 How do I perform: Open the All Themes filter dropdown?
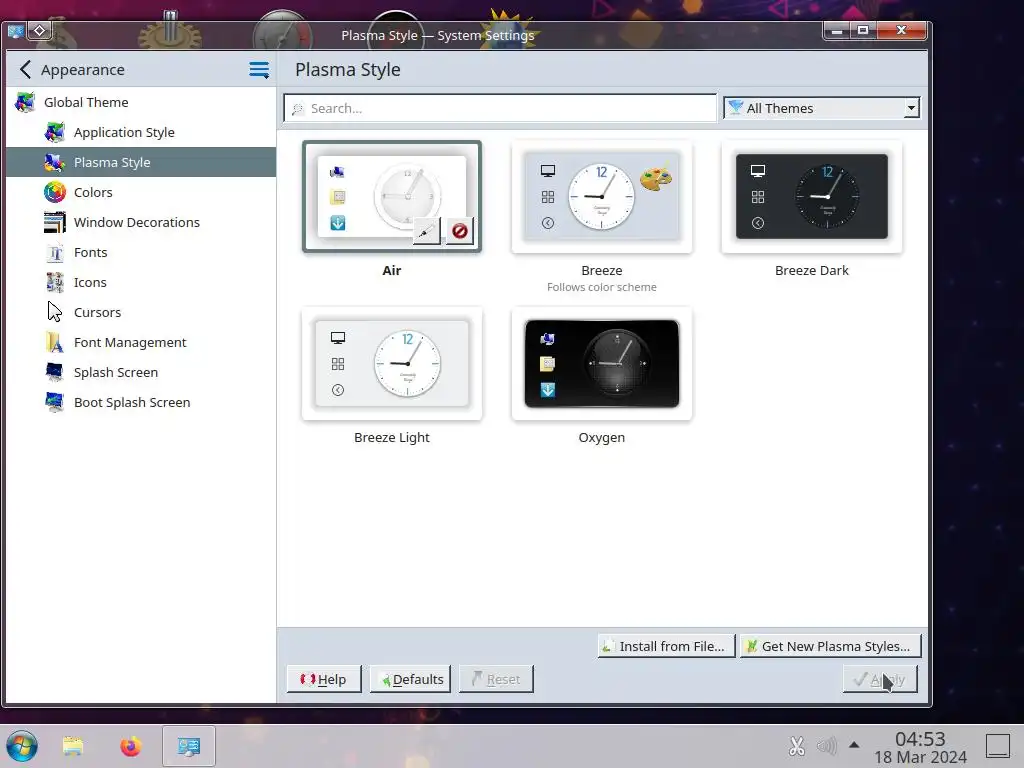click(x=822, y=108)
